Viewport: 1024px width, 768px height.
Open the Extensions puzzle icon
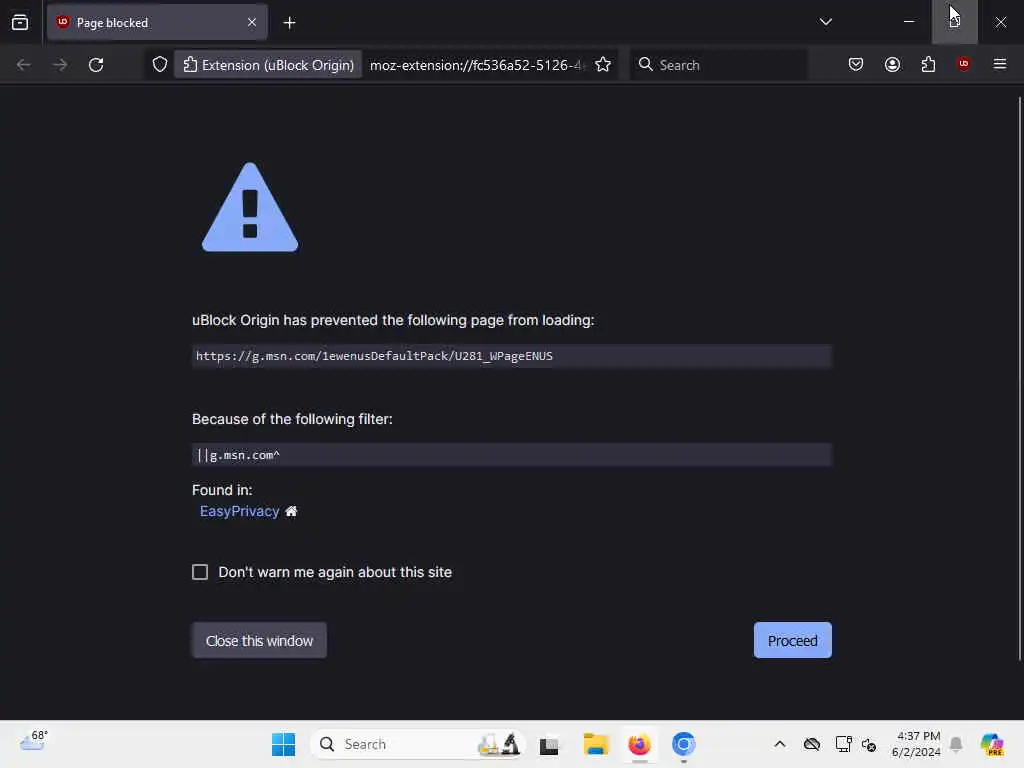(928, 64)
